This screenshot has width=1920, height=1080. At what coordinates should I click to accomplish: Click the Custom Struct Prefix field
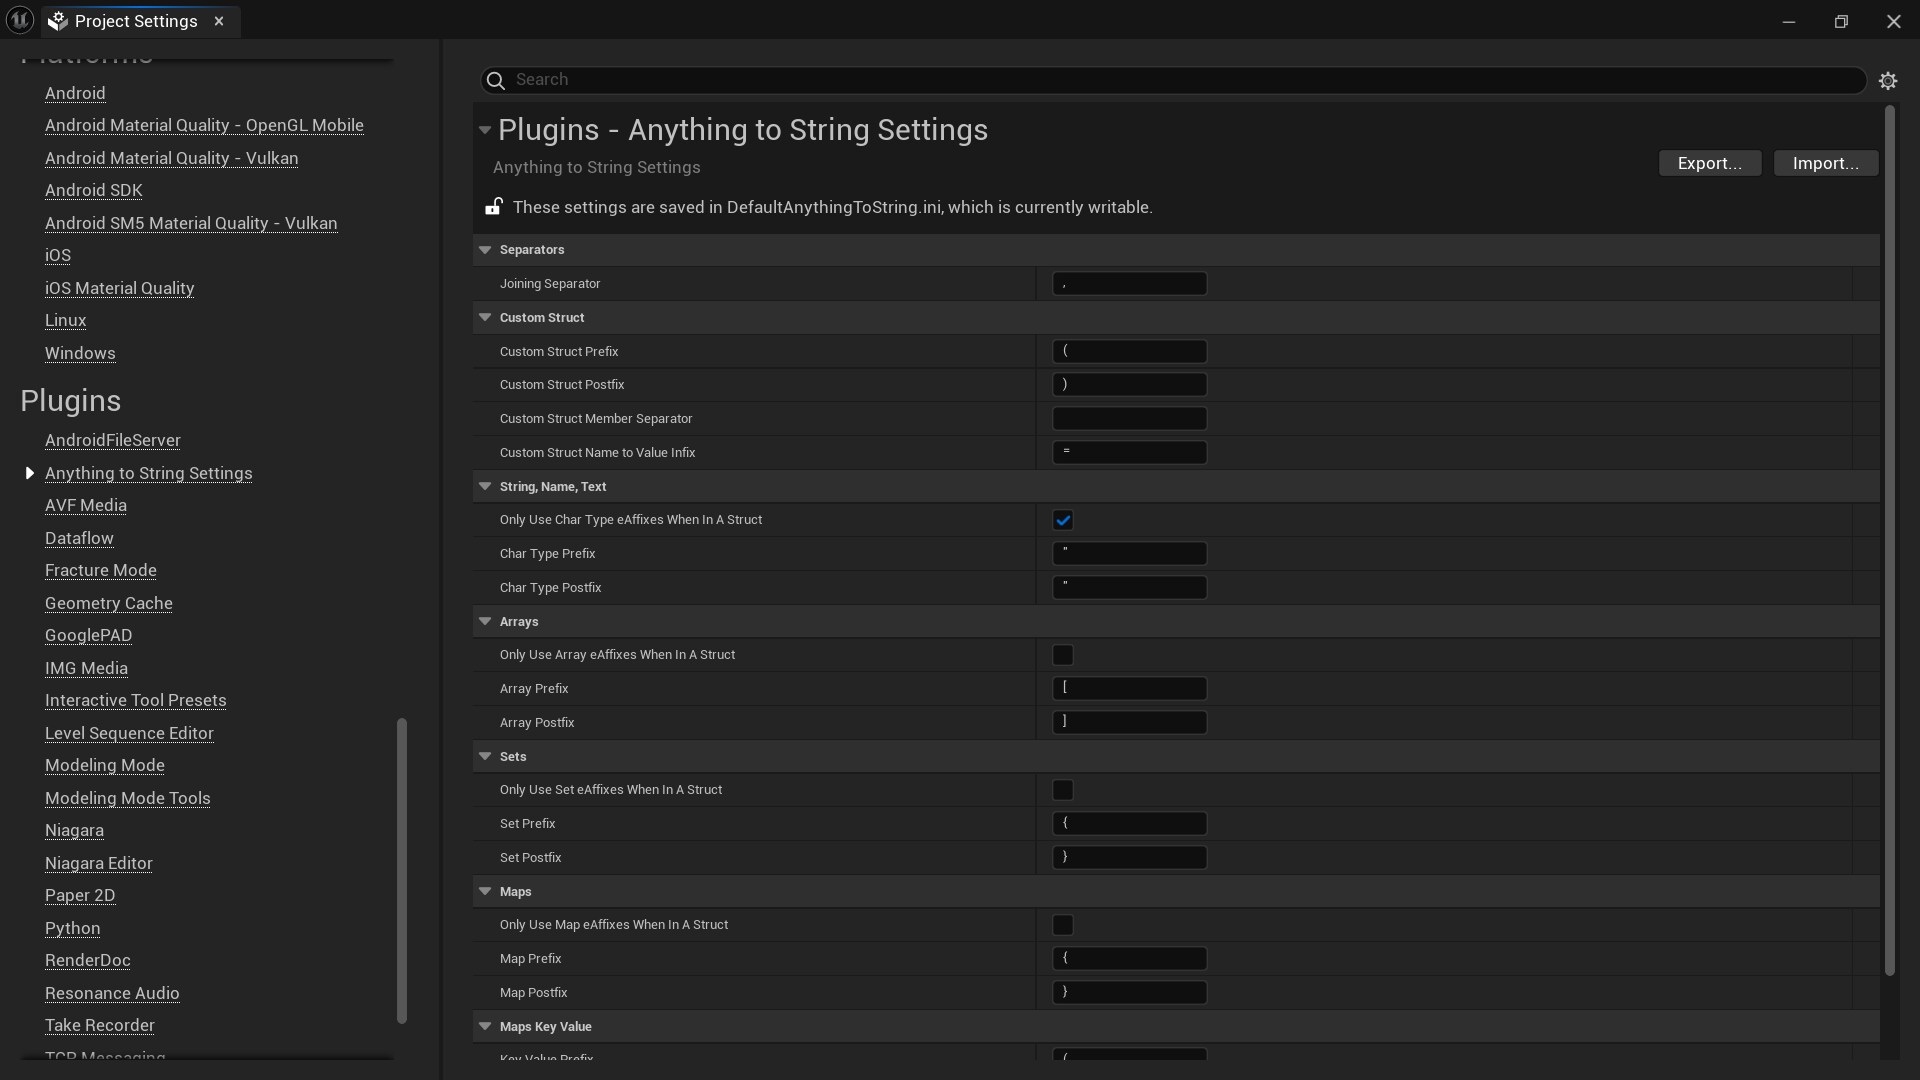point(1129,352)
